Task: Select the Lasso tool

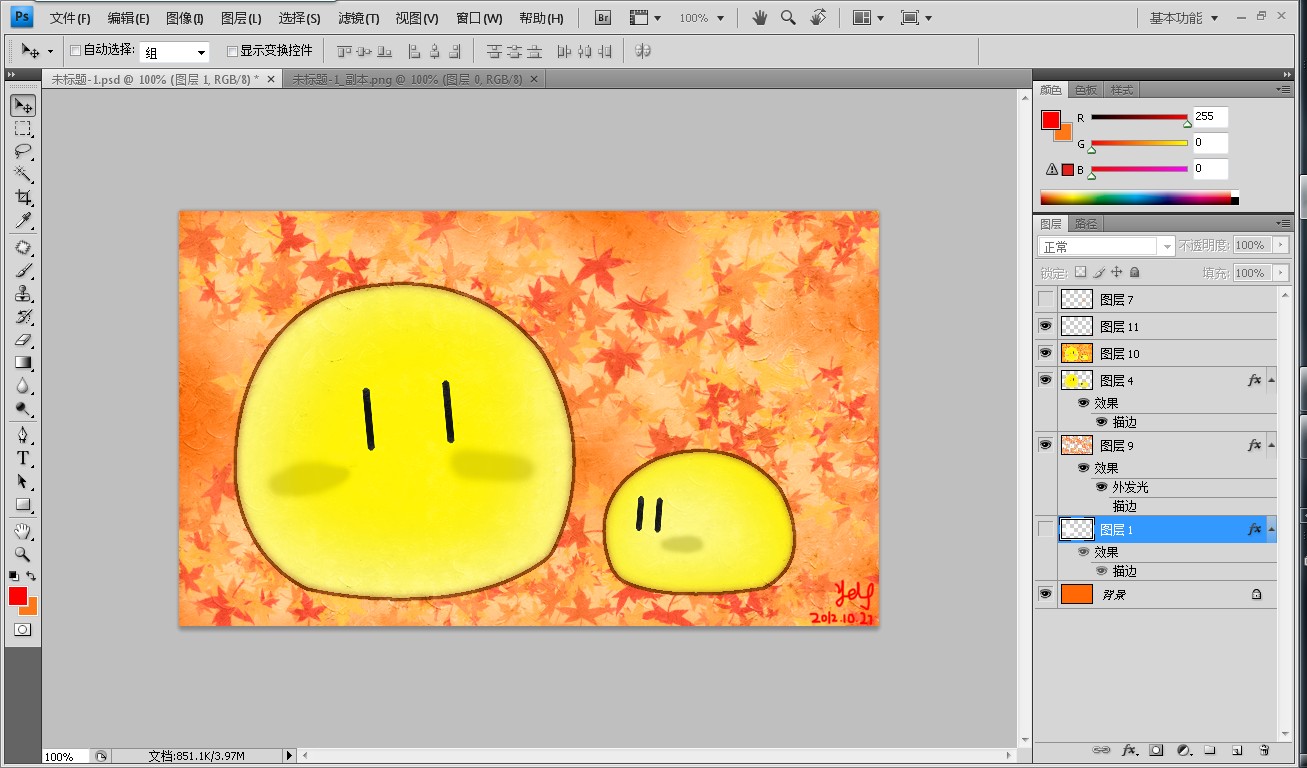Action: pyautogui.click(x=23, y=152)
